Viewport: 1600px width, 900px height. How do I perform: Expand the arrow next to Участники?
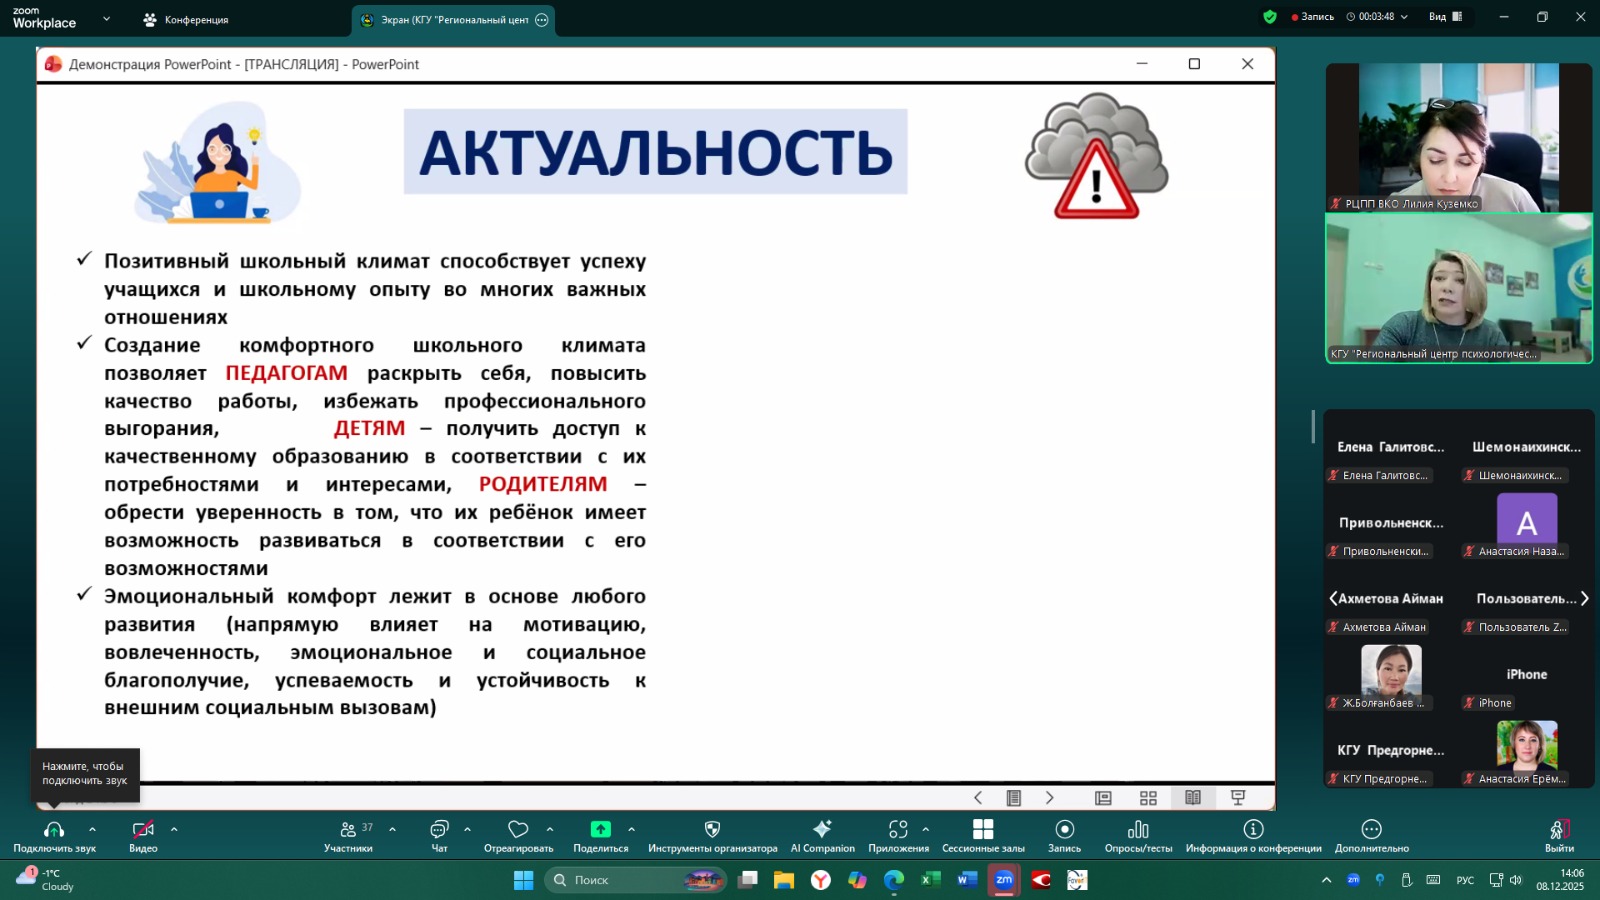click(x=392, y=829)
